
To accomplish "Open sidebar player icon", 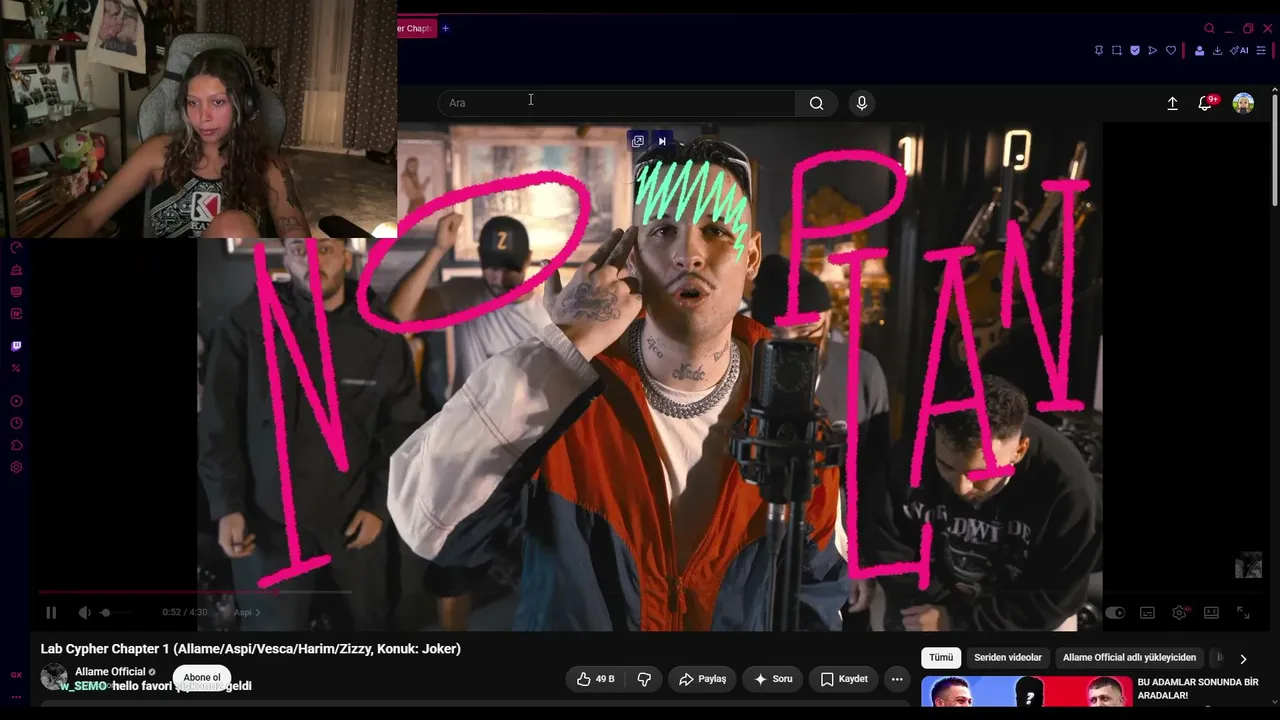I will click(x=16, y=401).
